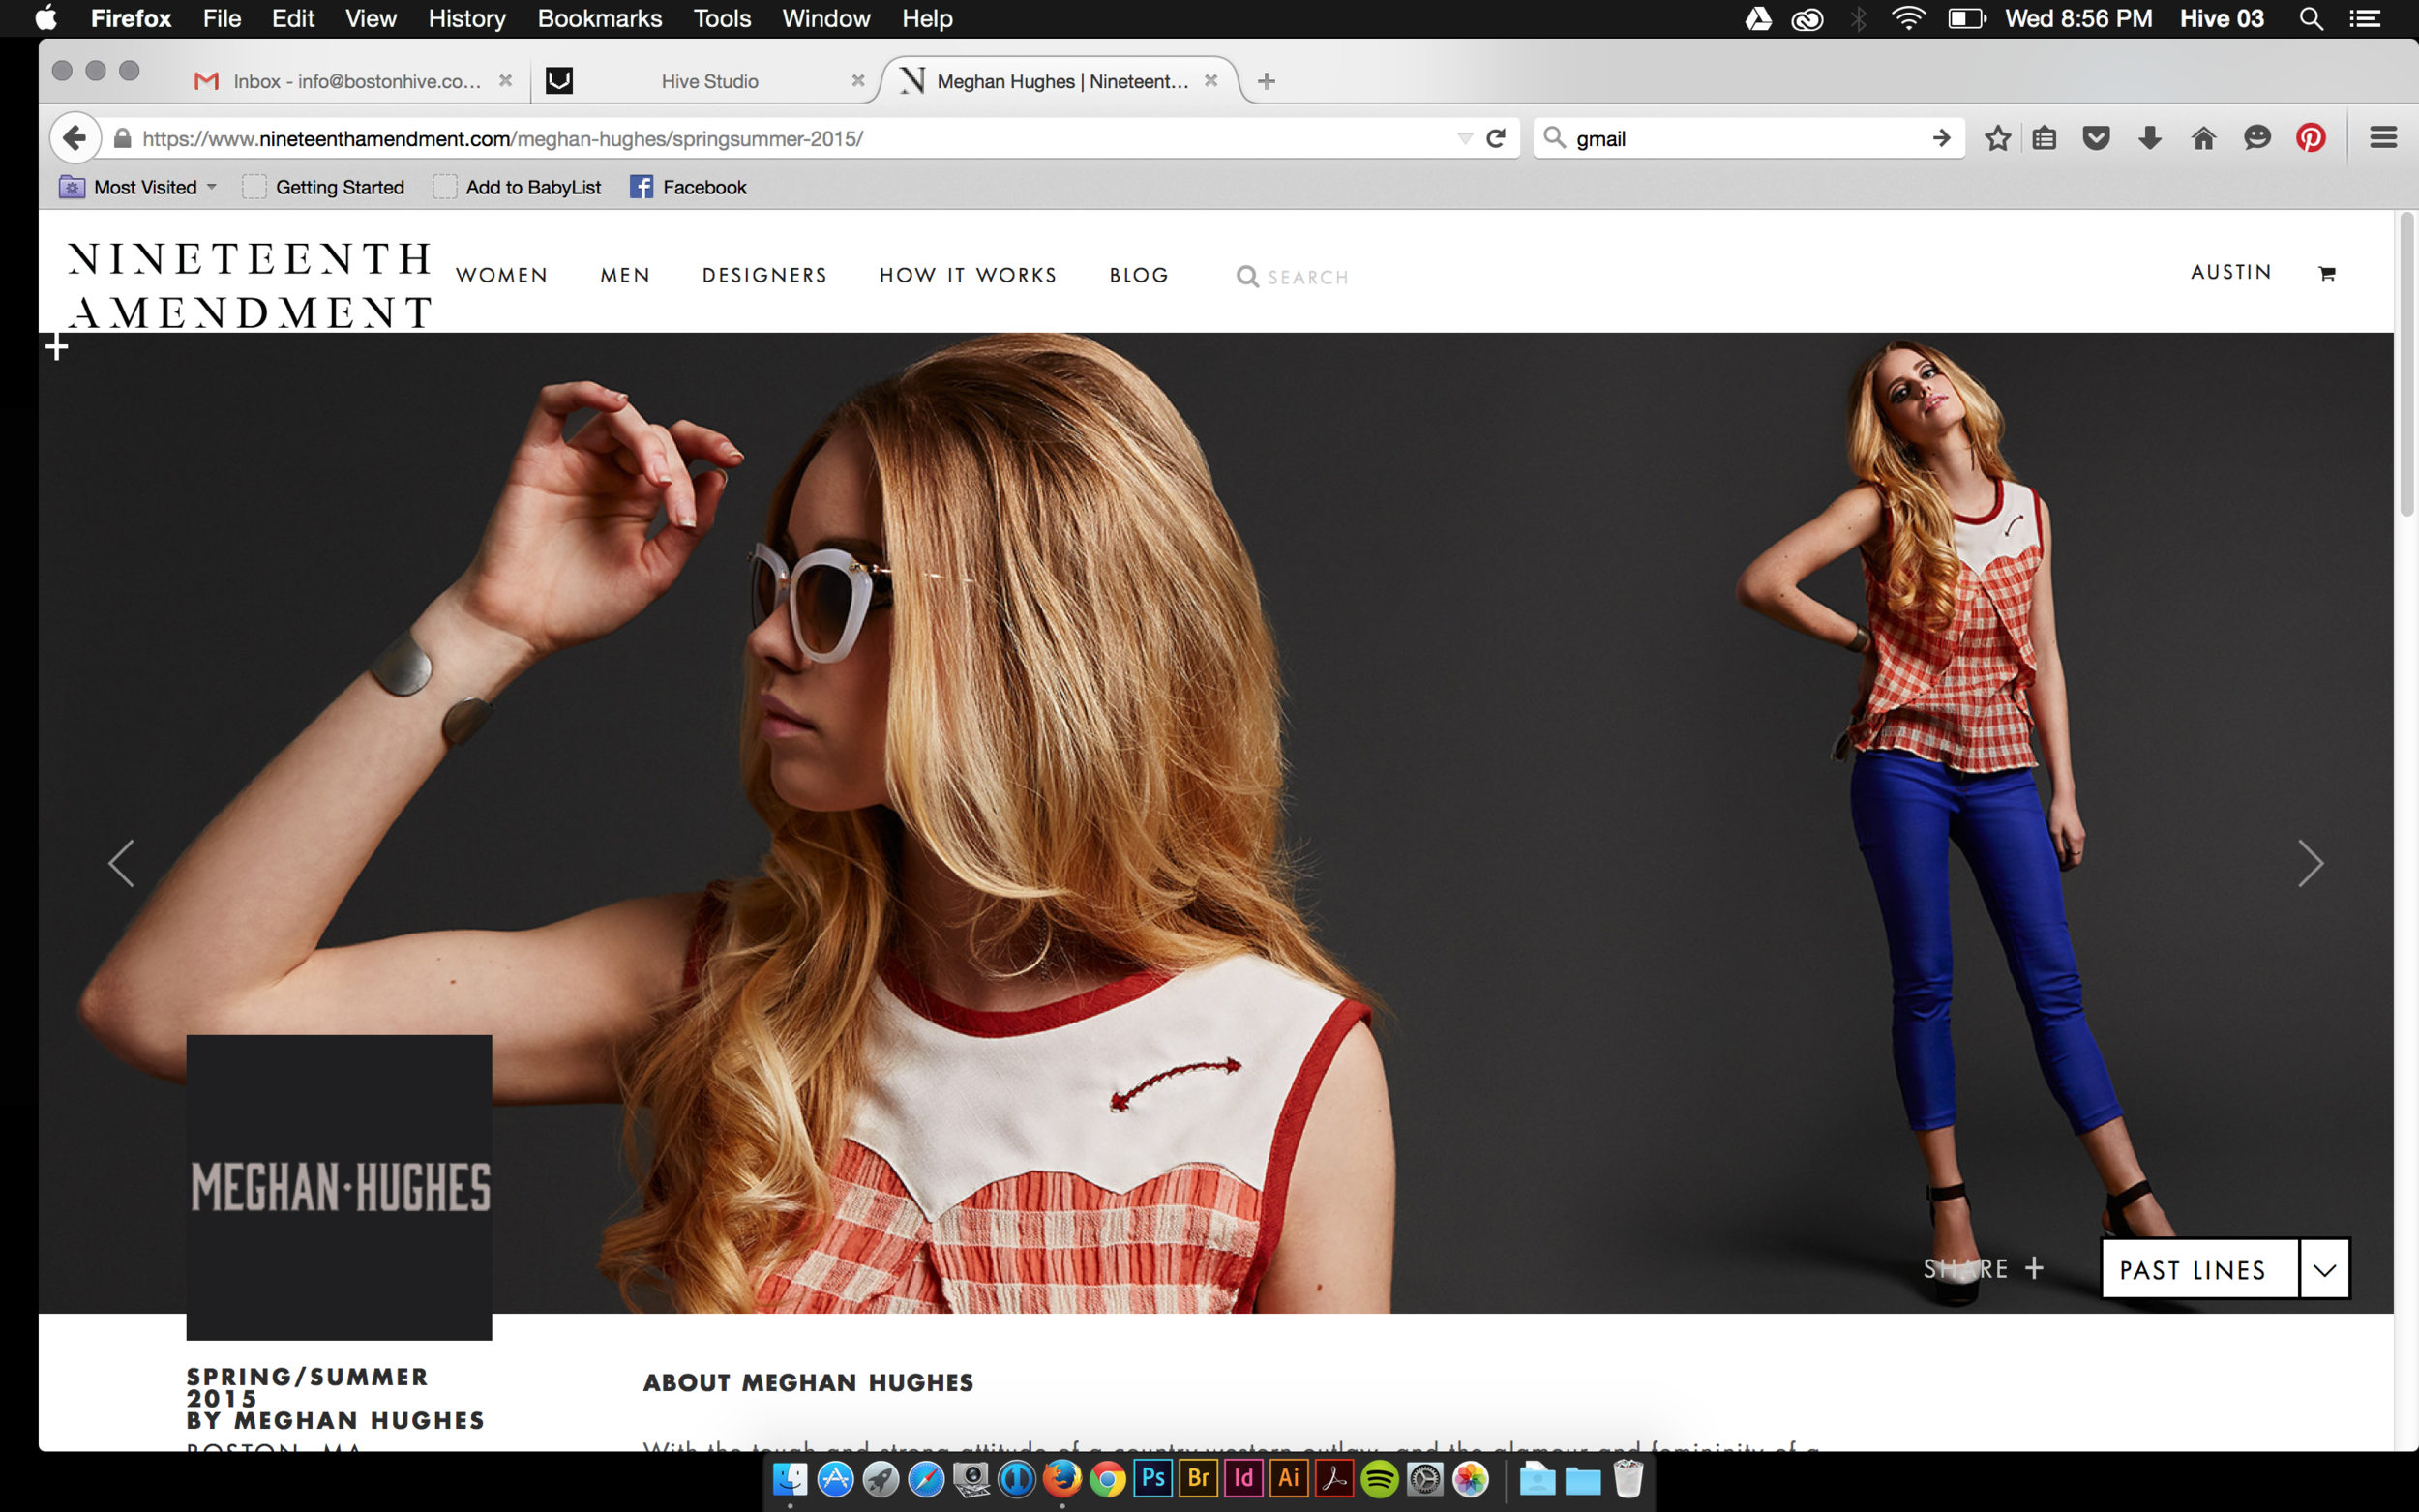Open Trash in the dock
Image resolution: width=2419 pixels, height=1512 pixels.
pyautogui.click(x=1628, y=1478)
